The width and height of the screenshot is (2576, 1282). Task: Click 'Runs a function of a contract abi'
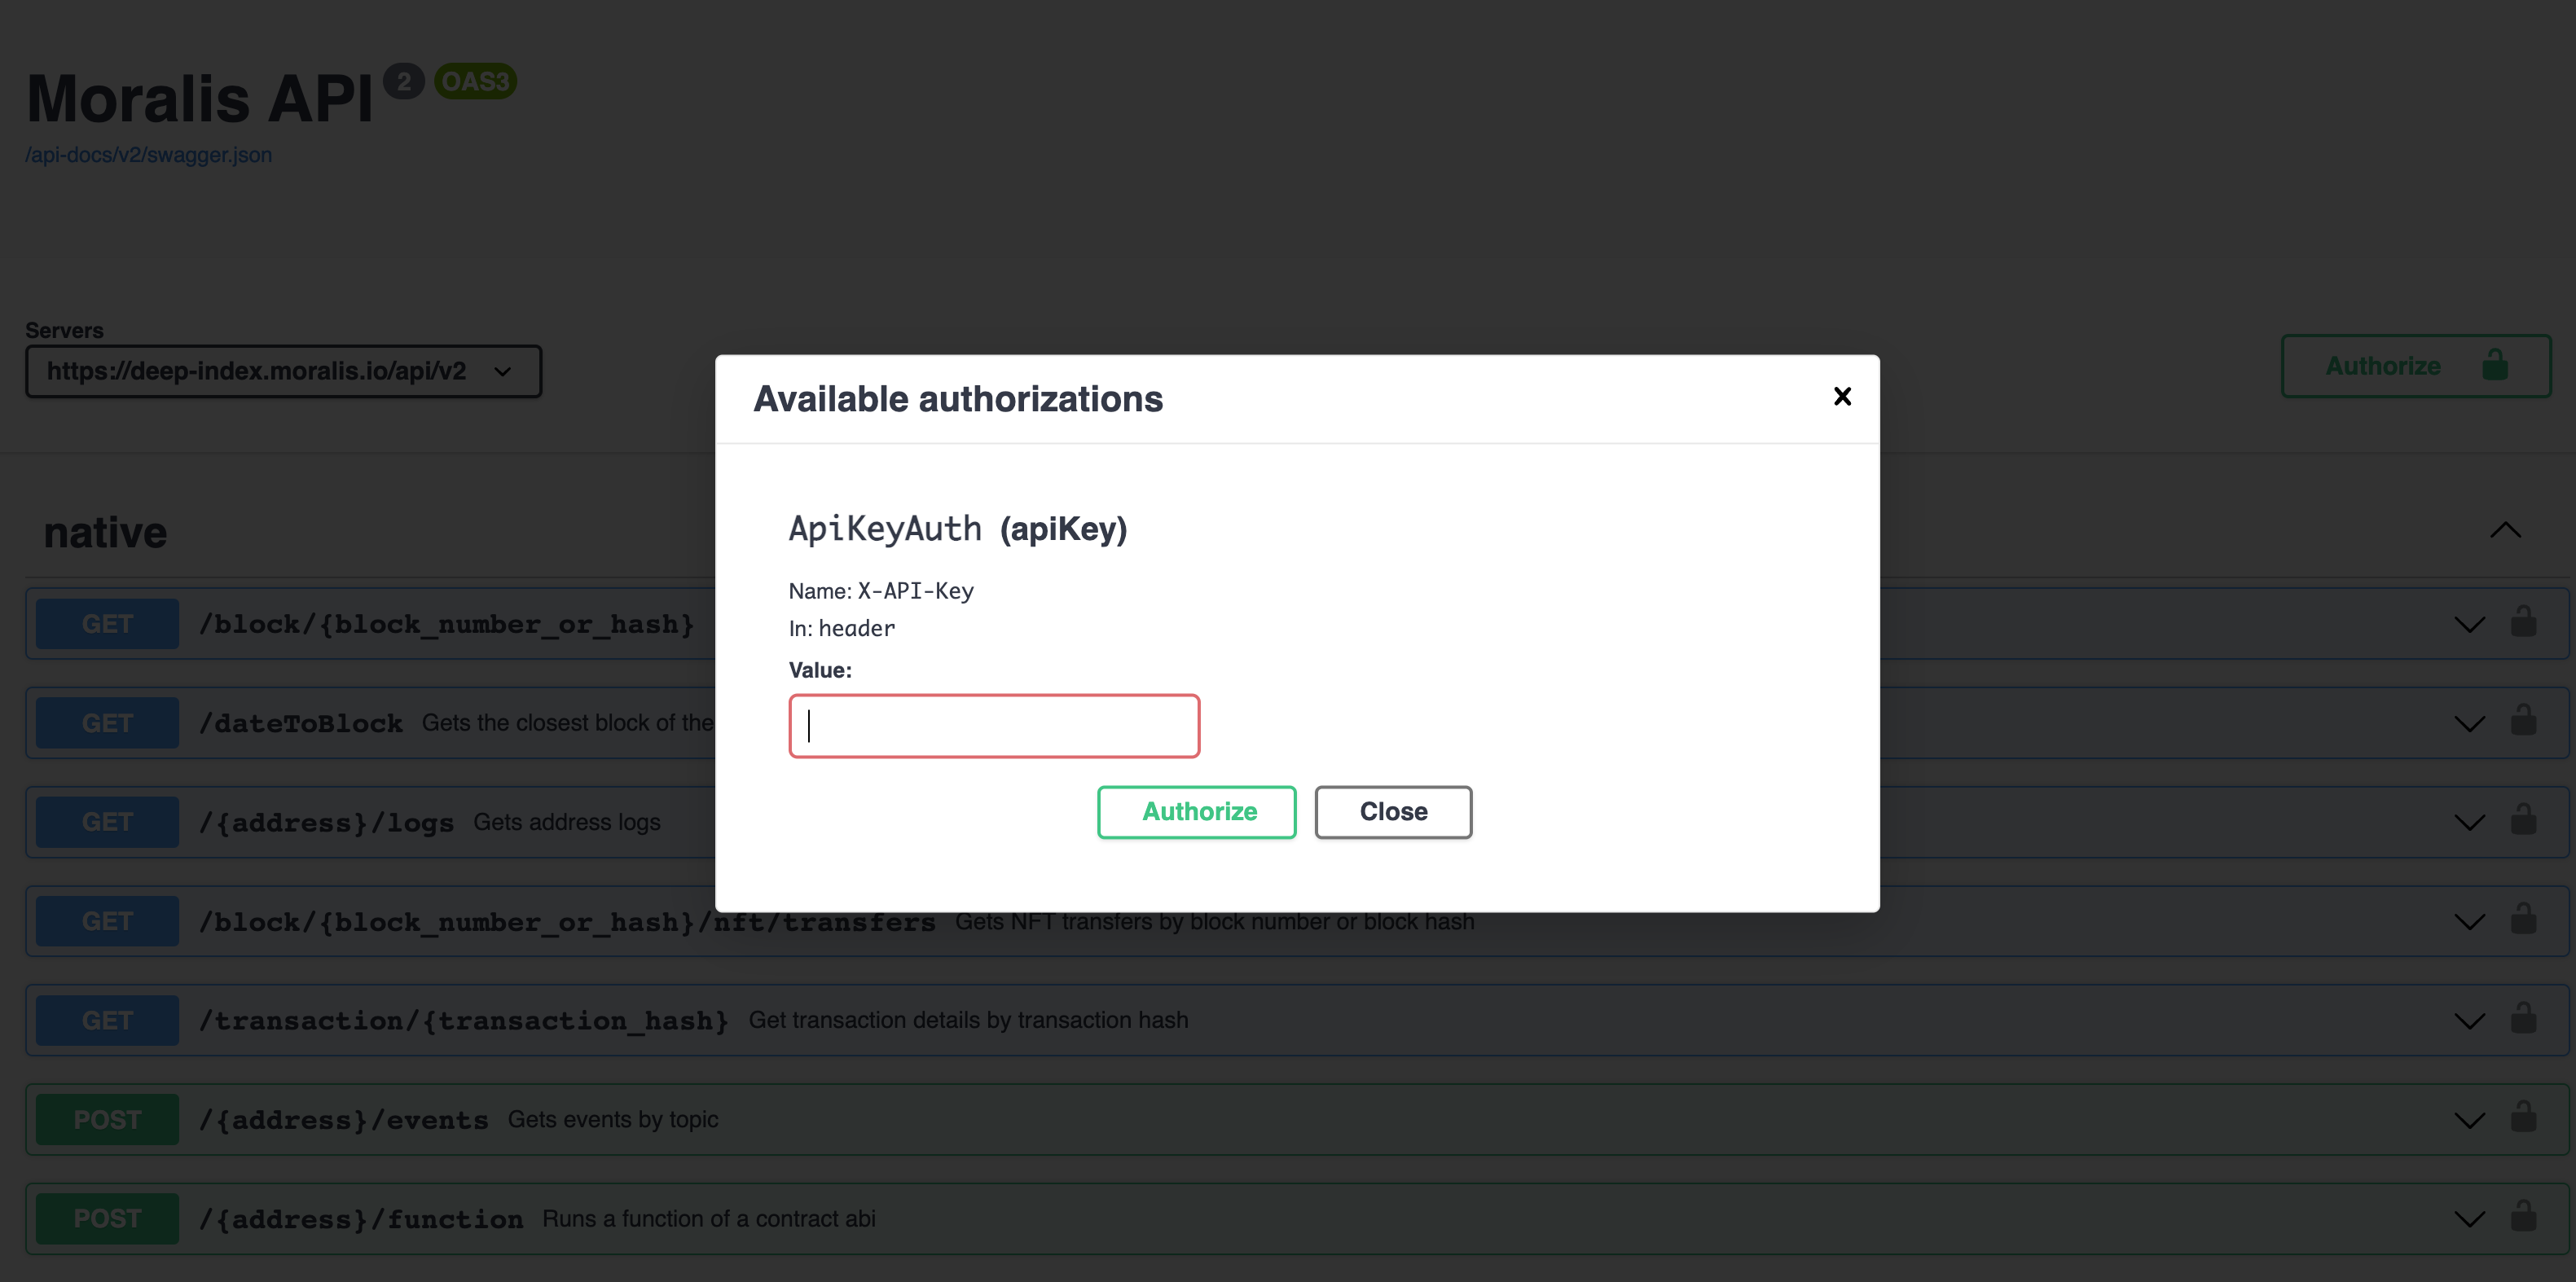pyautogui.click(x=709, y=1219)
